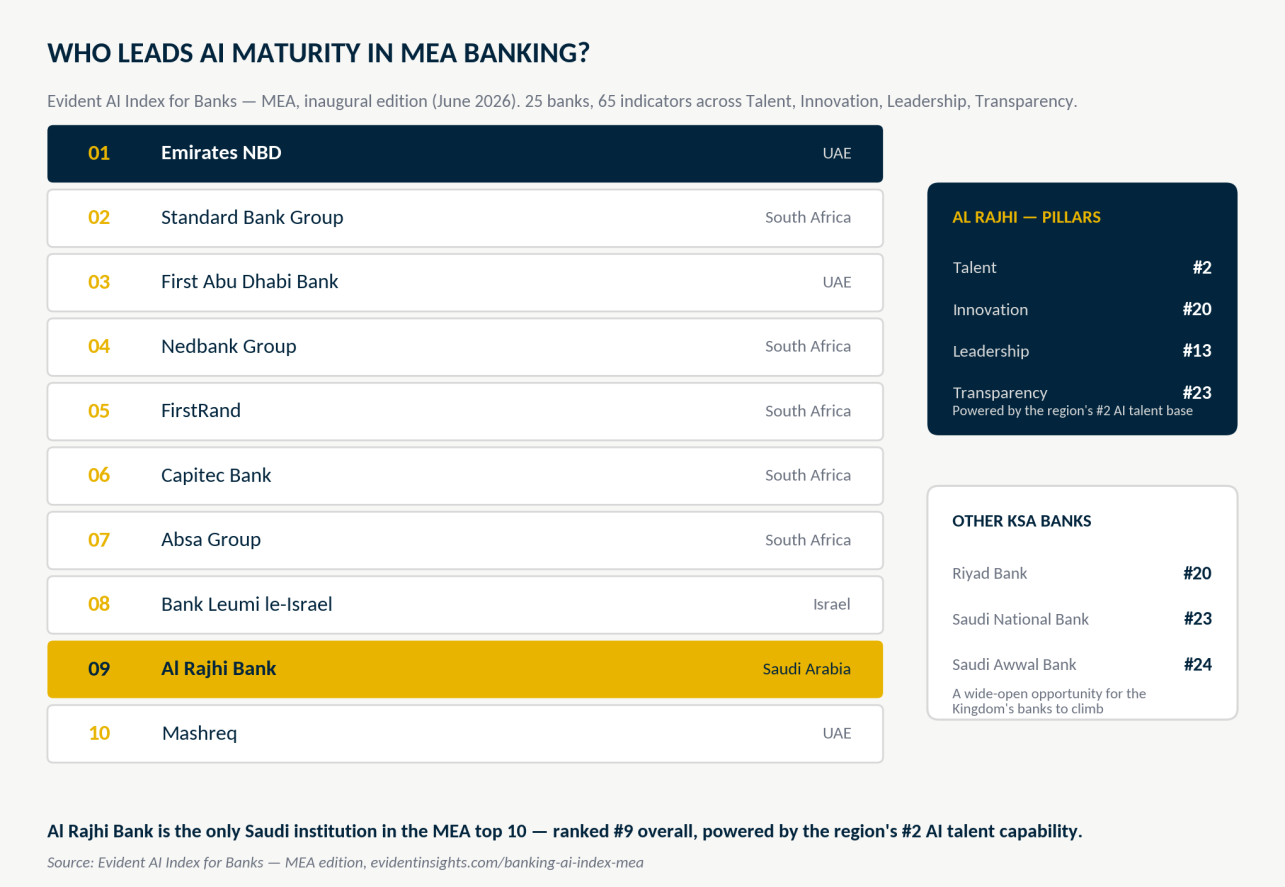1285x887 pixels.
Task: Click the Standard Bank Group row
Action: pyautogui.click(x=465, y=218)
